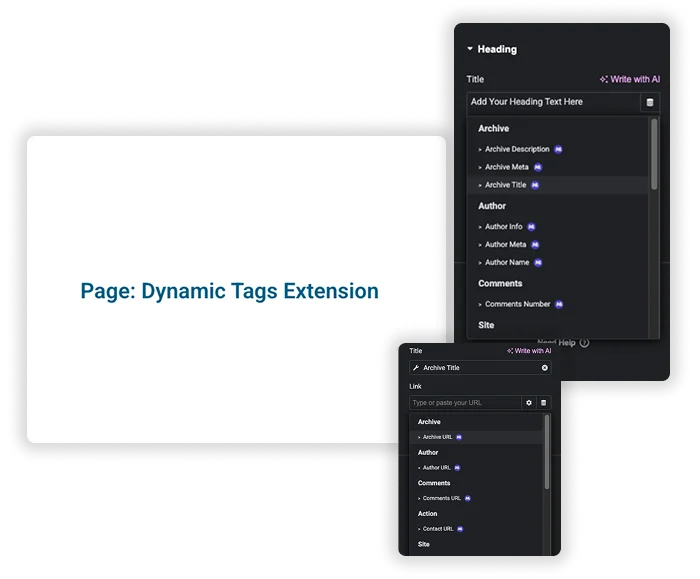Click the pro badge beside Author Meta
700x579 pixels.
[535, 245]
